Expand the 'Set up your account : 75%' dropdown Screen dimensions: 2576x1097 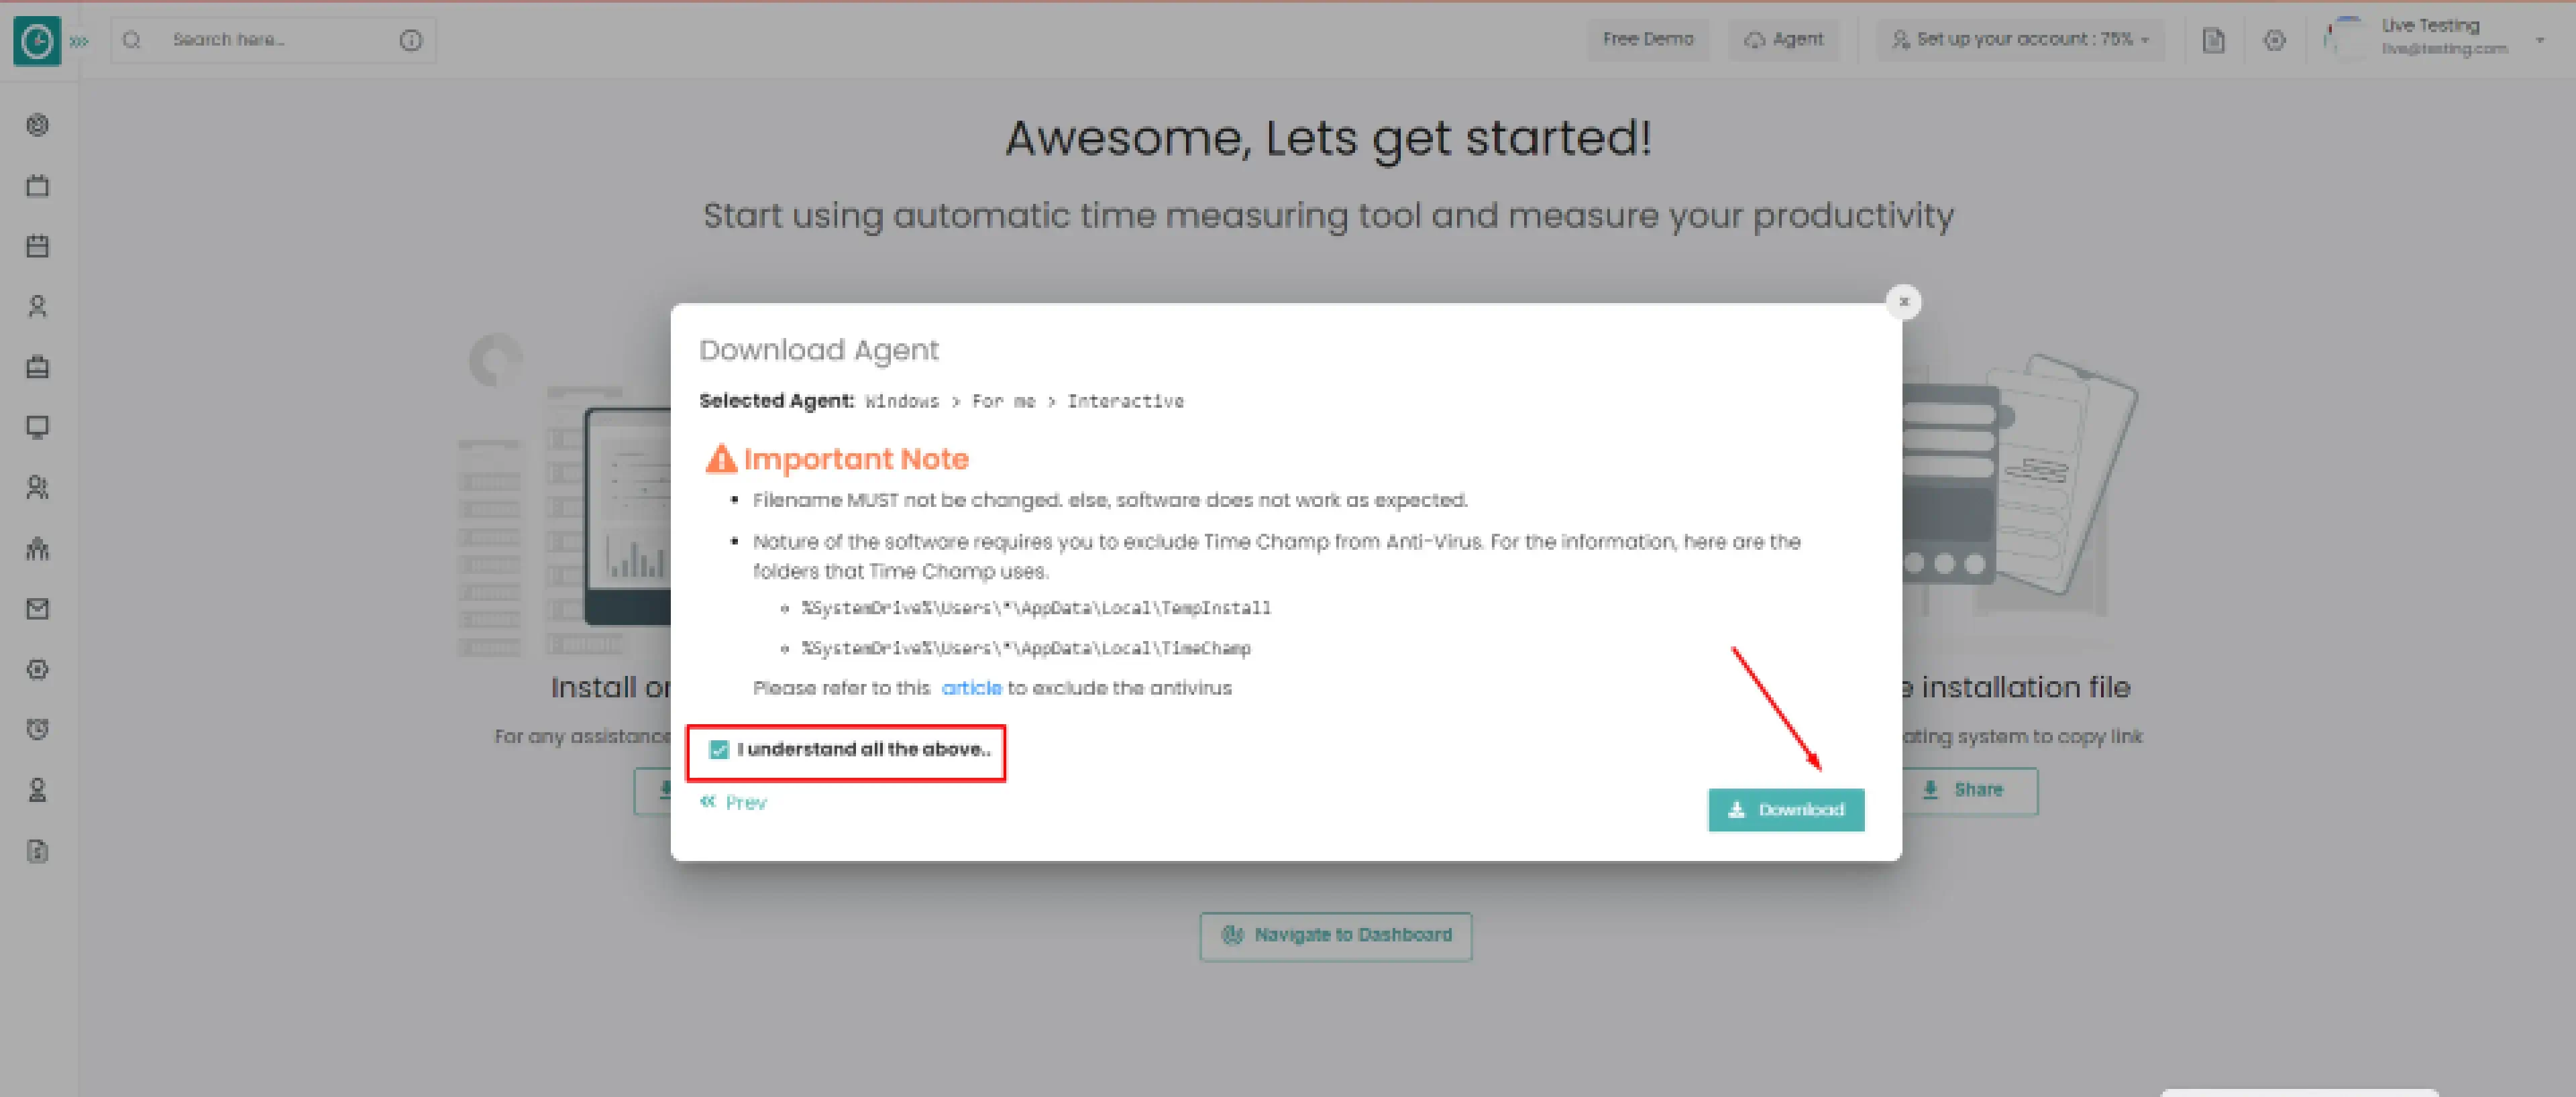[x=2020, y=40]
